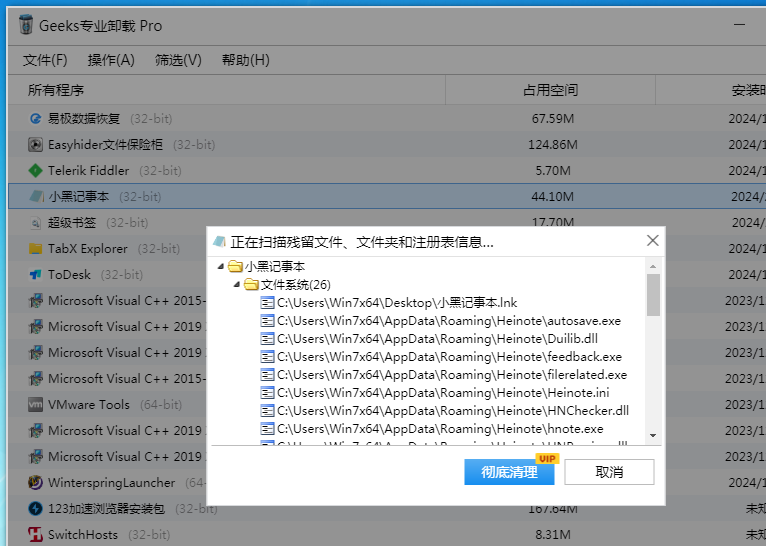Image resolution: width=766 pixels, height=546 pixels.
Task: Click the ToDesk program icon
Action: (36, 274)
